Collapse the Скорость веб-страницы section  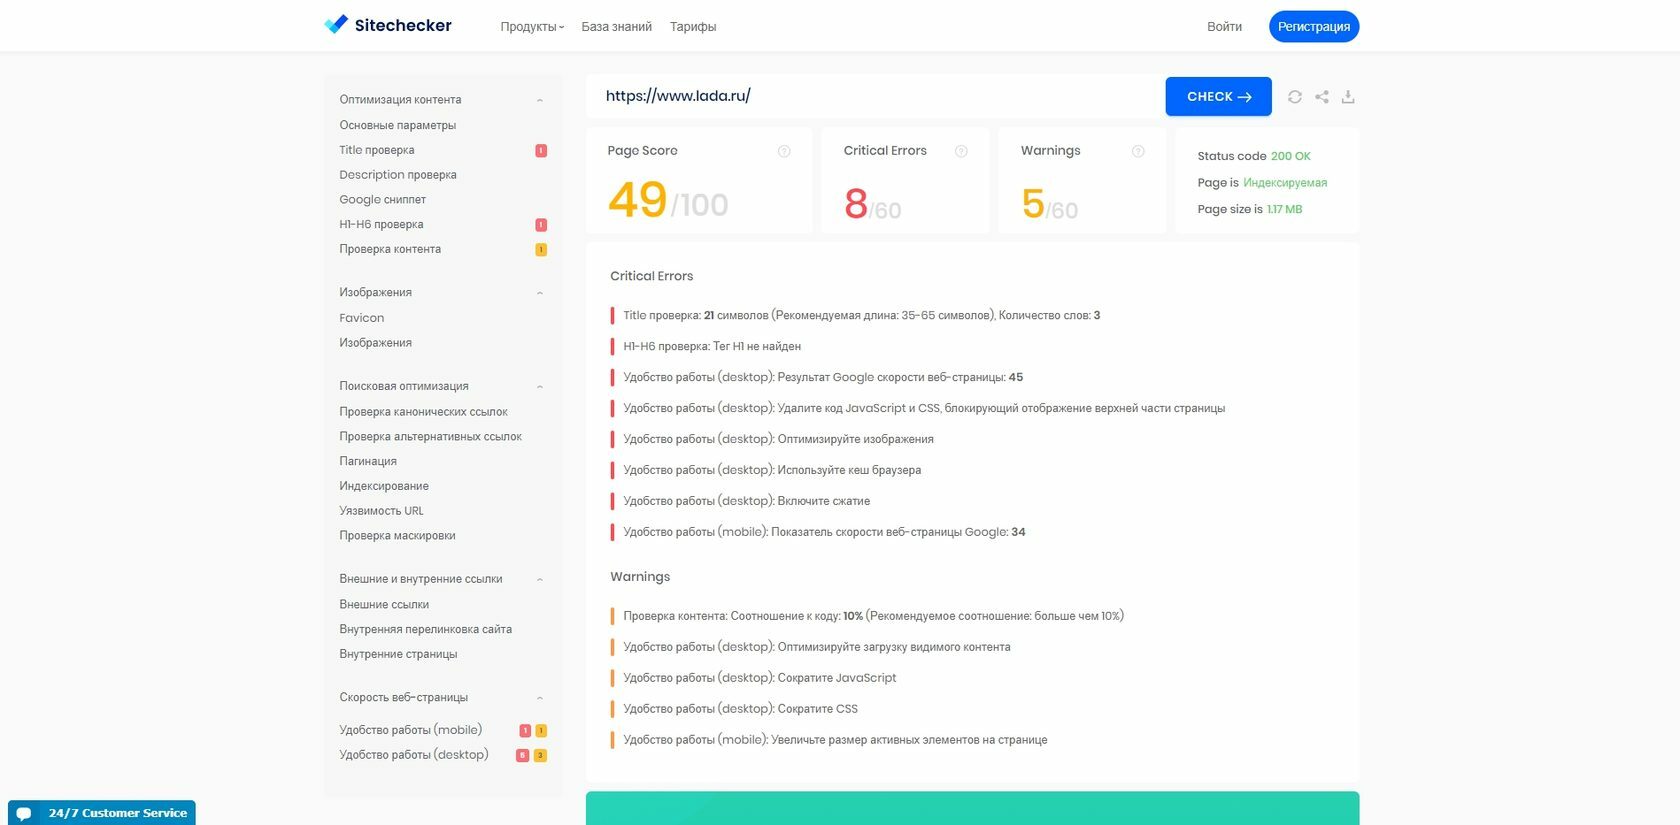540,698
